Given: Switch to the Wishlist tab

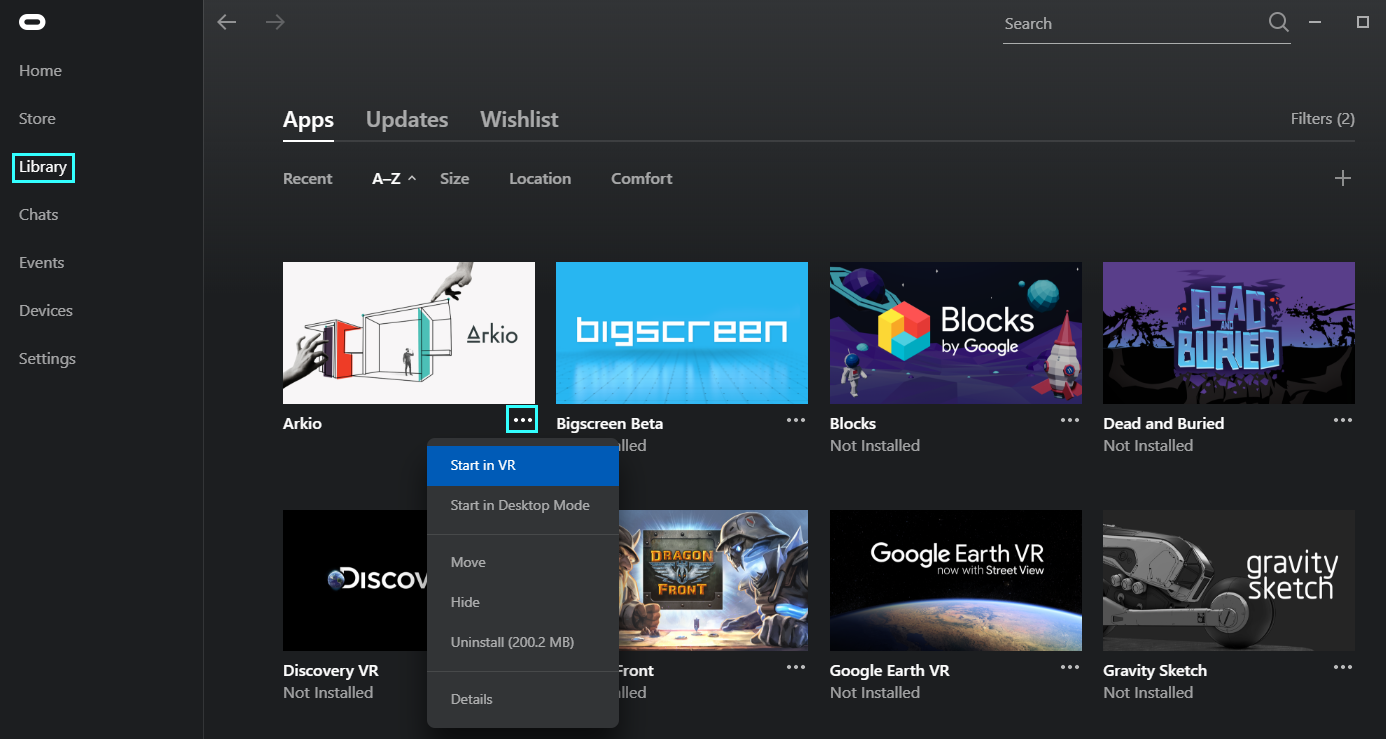Looking at the screenshot, I should (519, 120).
